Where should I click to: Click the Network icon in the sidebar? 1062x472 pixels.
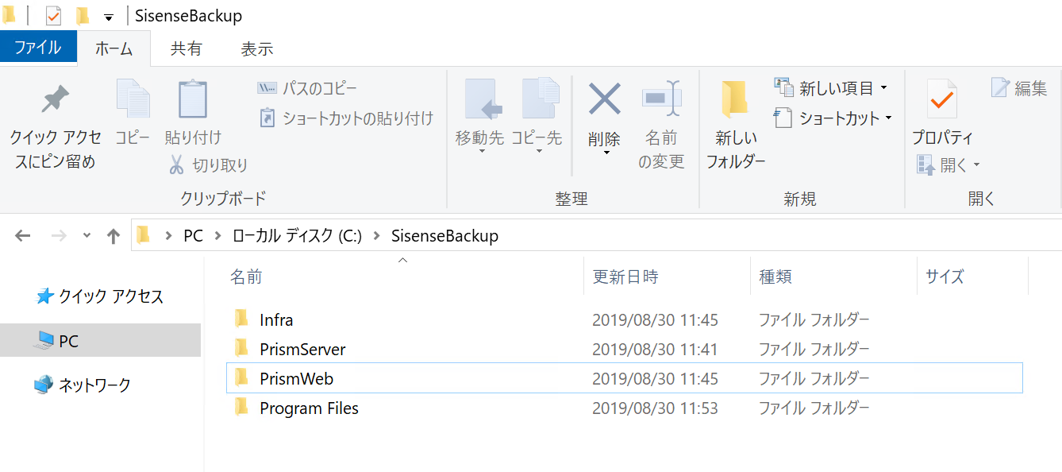pos(43,385)
